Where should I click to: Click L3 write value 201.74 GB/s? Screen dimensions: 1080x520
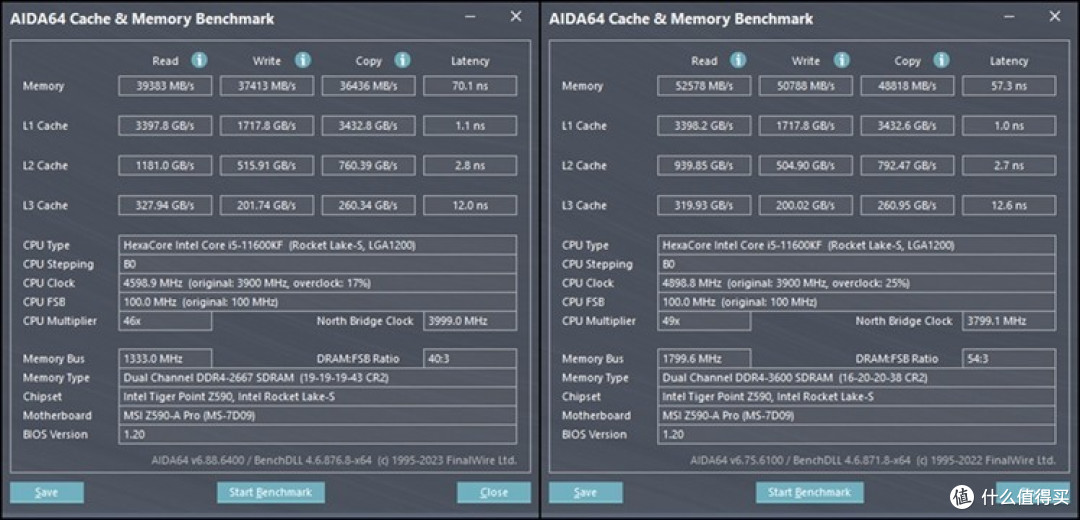[267, 205]
